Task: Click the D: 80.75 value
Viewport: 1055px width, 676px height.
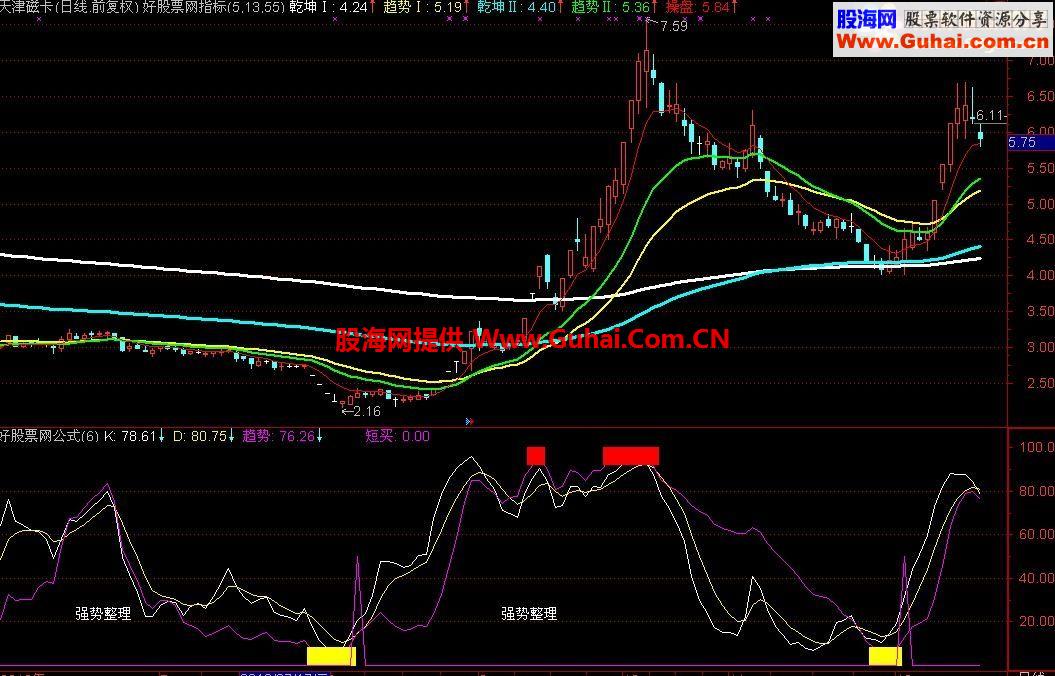Action: pos(204,437)
